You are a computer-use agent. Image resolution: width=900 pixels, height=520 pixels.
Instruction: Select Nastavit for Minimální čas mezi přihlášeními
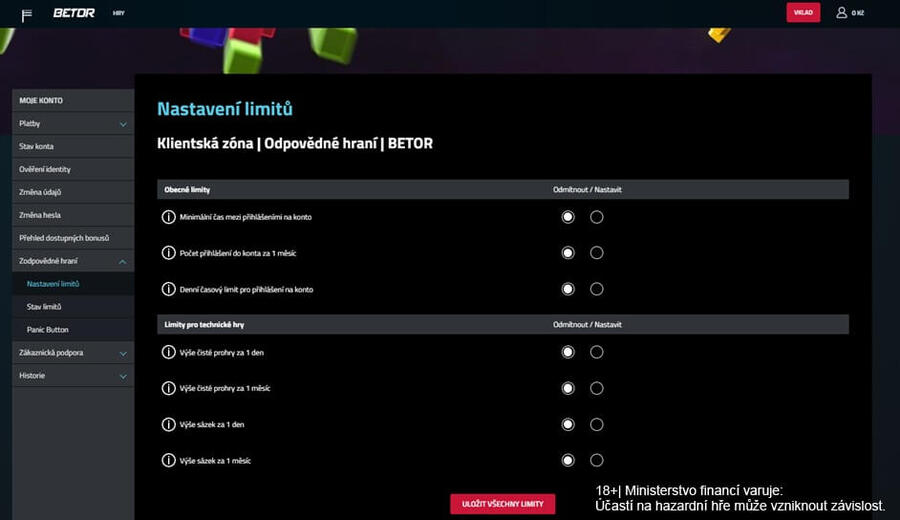coord(596,217)
